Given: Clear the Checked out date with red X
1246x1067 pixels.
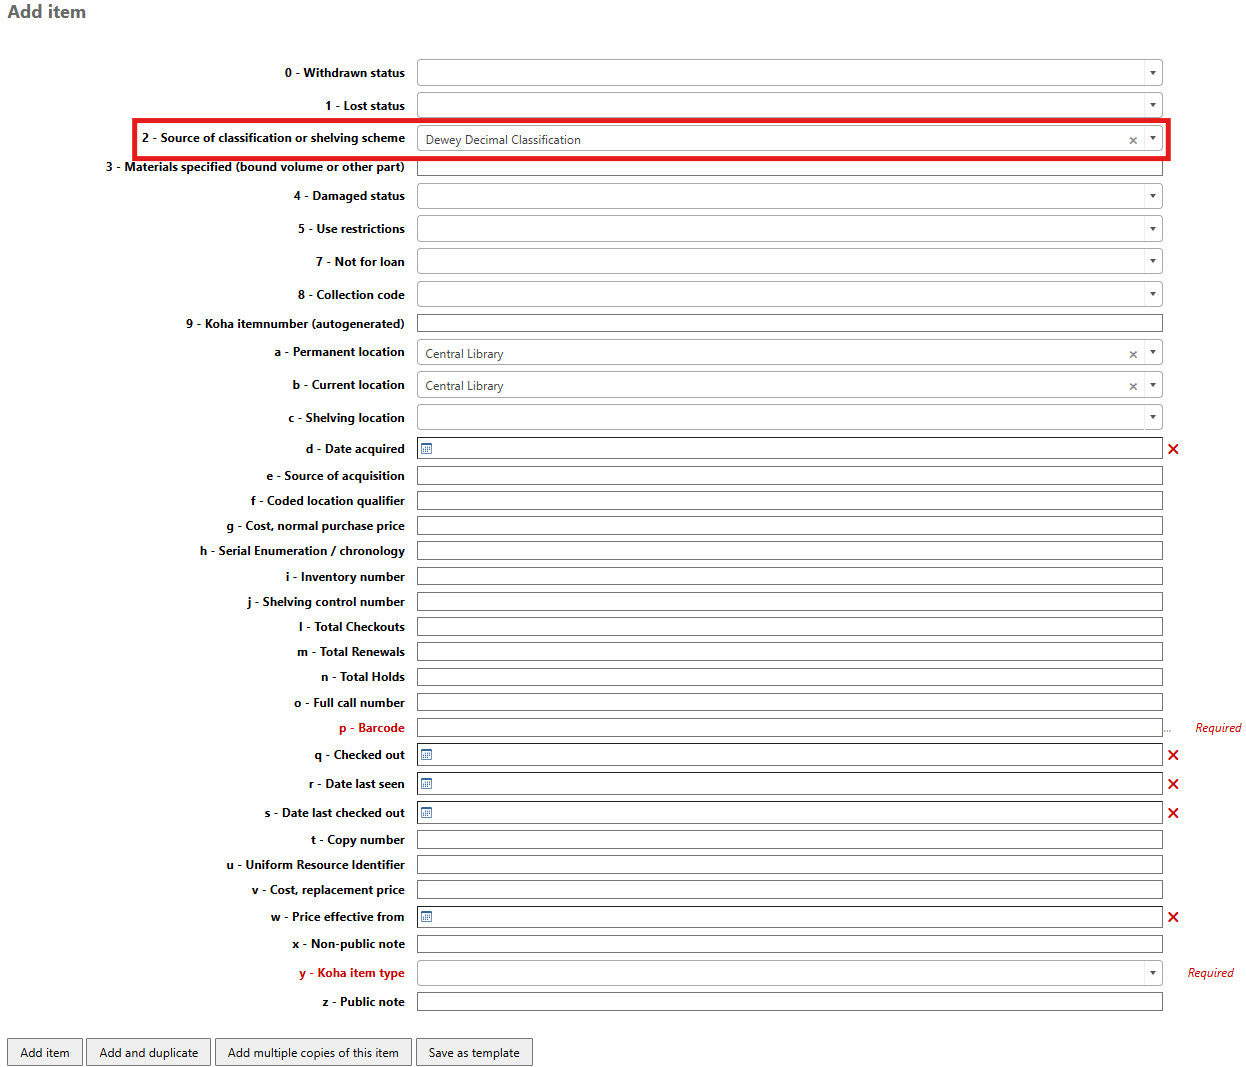Looking at the screenshot, I should point(1173,755).
